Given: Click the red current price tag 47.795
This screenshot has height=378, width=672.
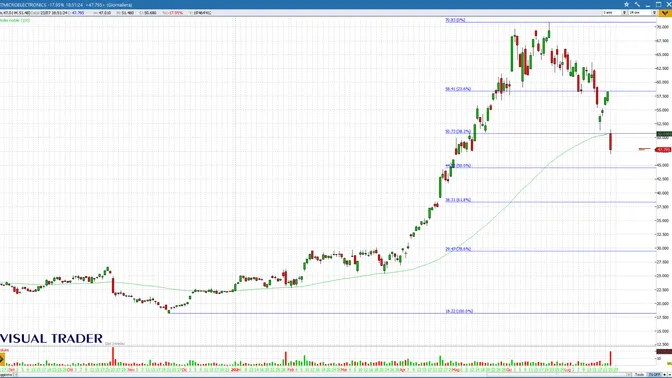Looking at the screenshot, I should point(663,150).
